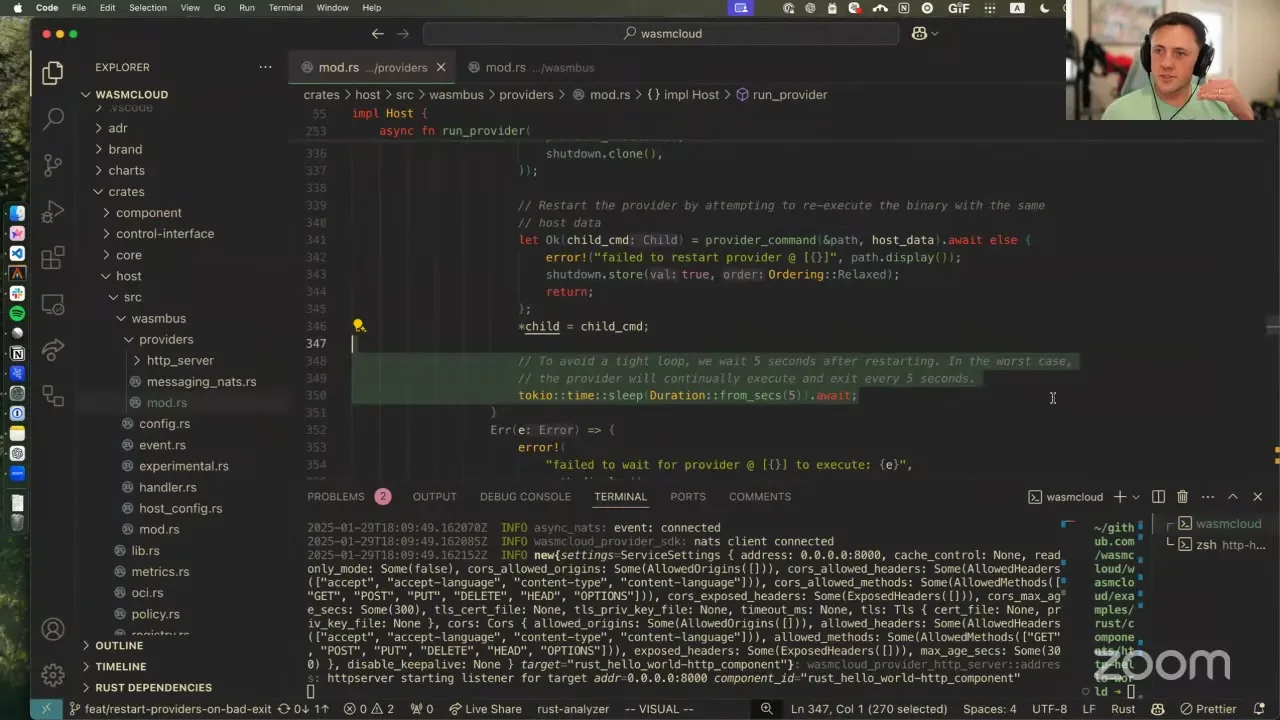Screen dimensions: 1280x720
Task: Switch to the DEBUG CONSOLE tab
Action: pos(525,497)
